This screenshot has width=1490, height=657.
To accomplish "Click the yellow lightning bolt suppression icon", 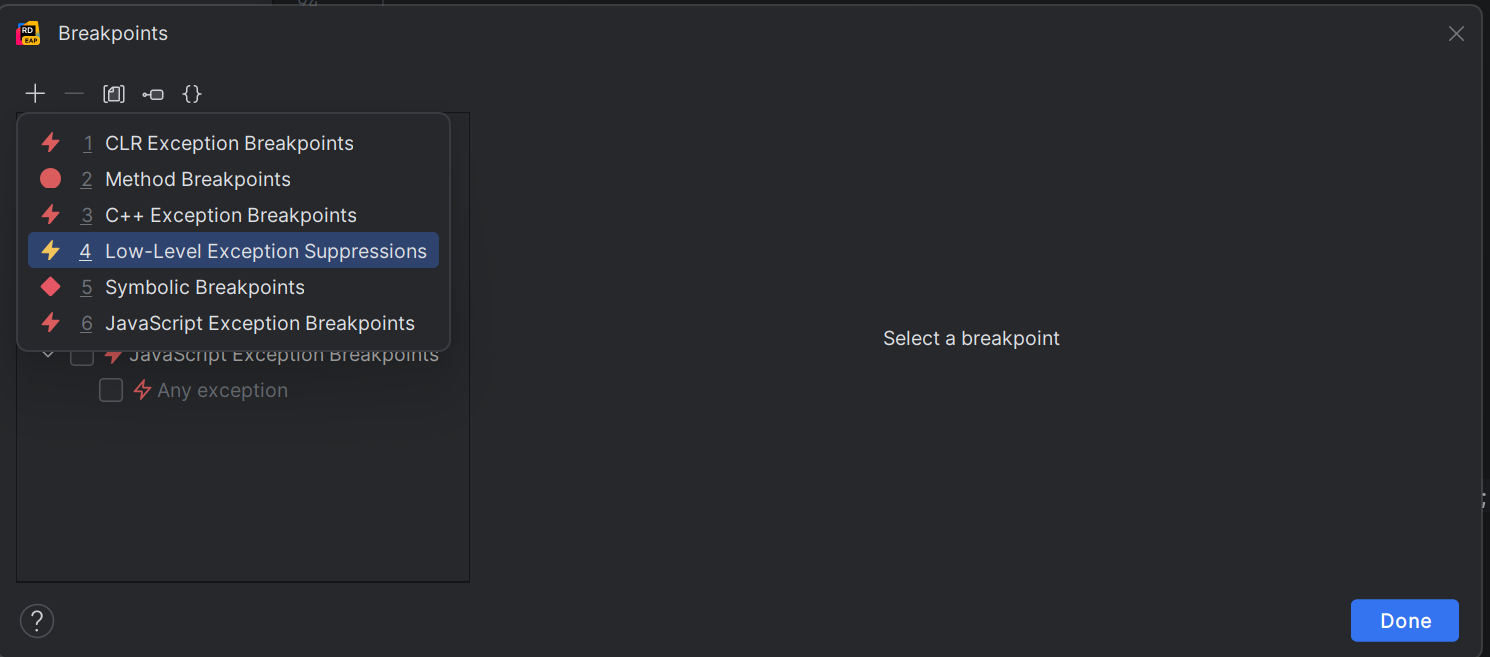I will pyautogui.click(x=50, y=251).
